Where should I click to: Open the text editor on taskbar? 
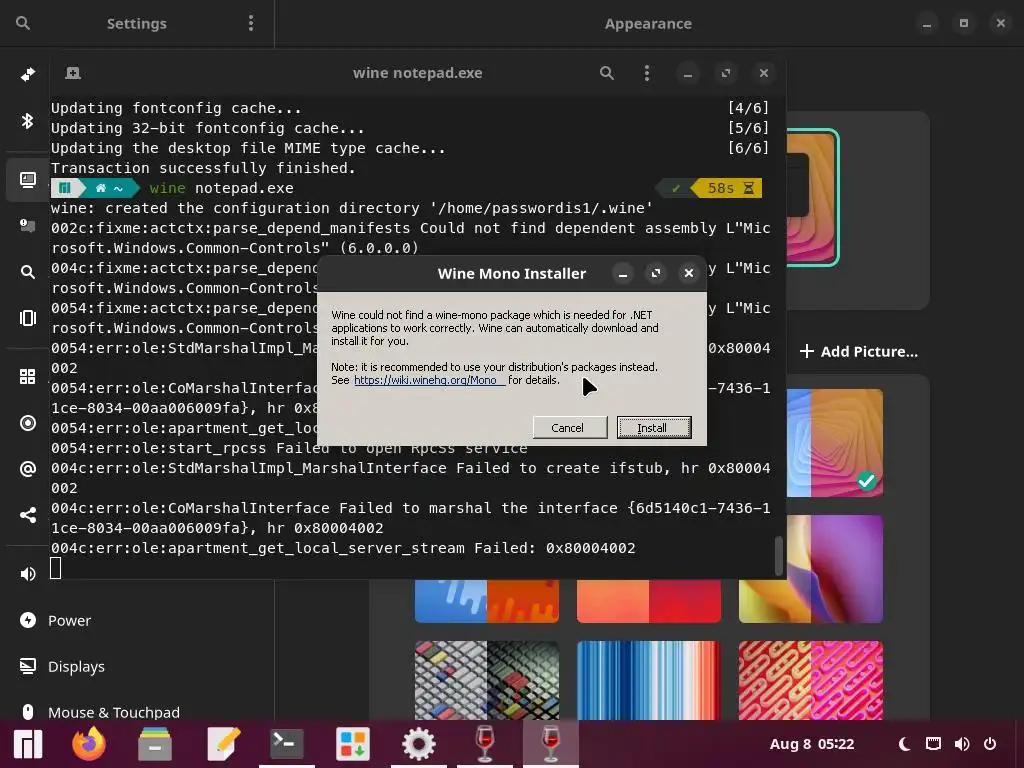point(222,744)
